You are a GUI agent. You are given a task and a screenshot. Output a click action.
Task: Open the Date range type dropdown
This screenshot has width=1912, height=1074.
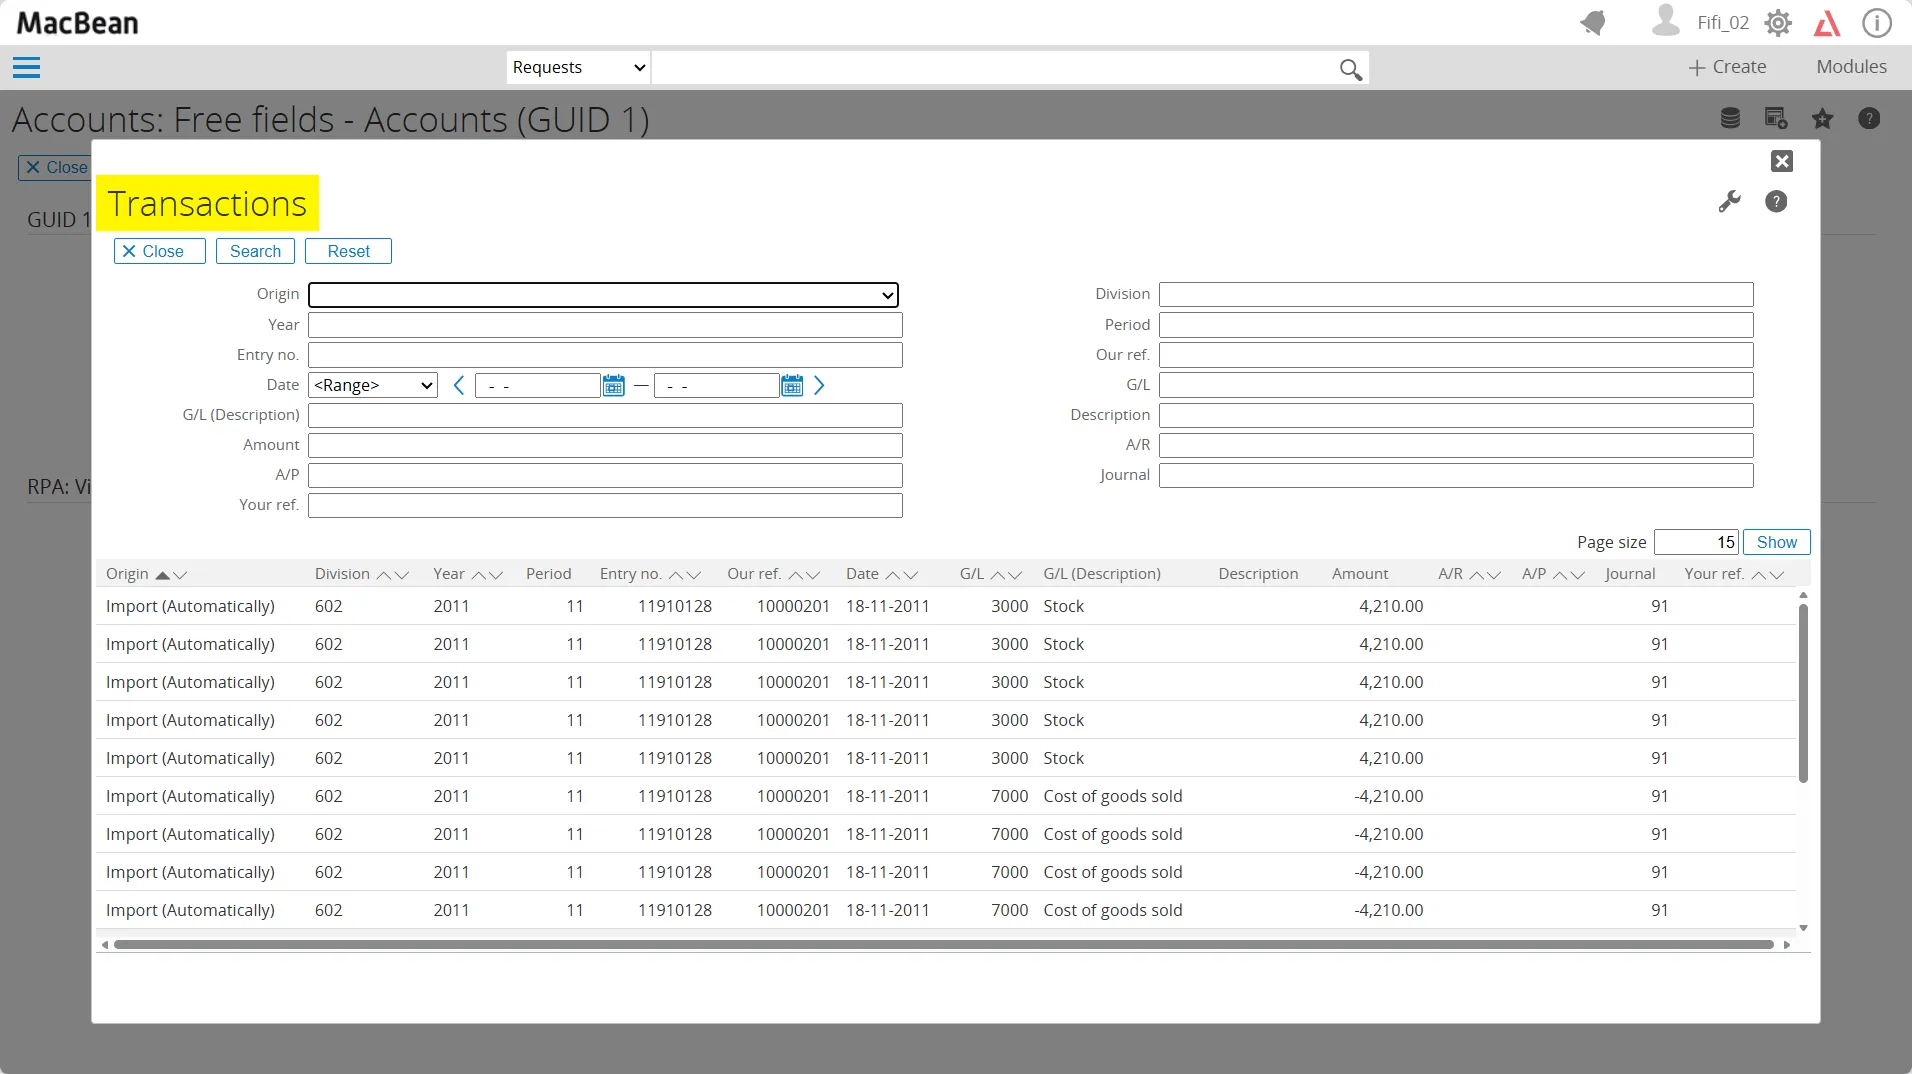pos(373,386)
